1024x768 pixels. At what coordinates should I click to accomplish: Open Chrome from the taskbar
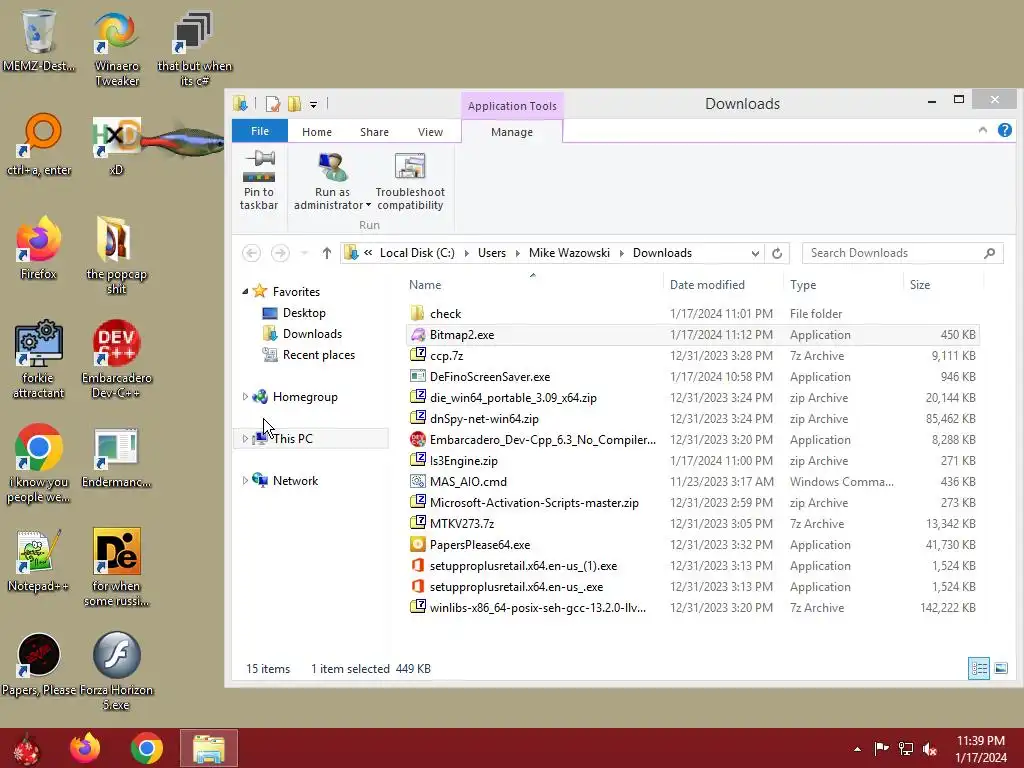point(146,748)
